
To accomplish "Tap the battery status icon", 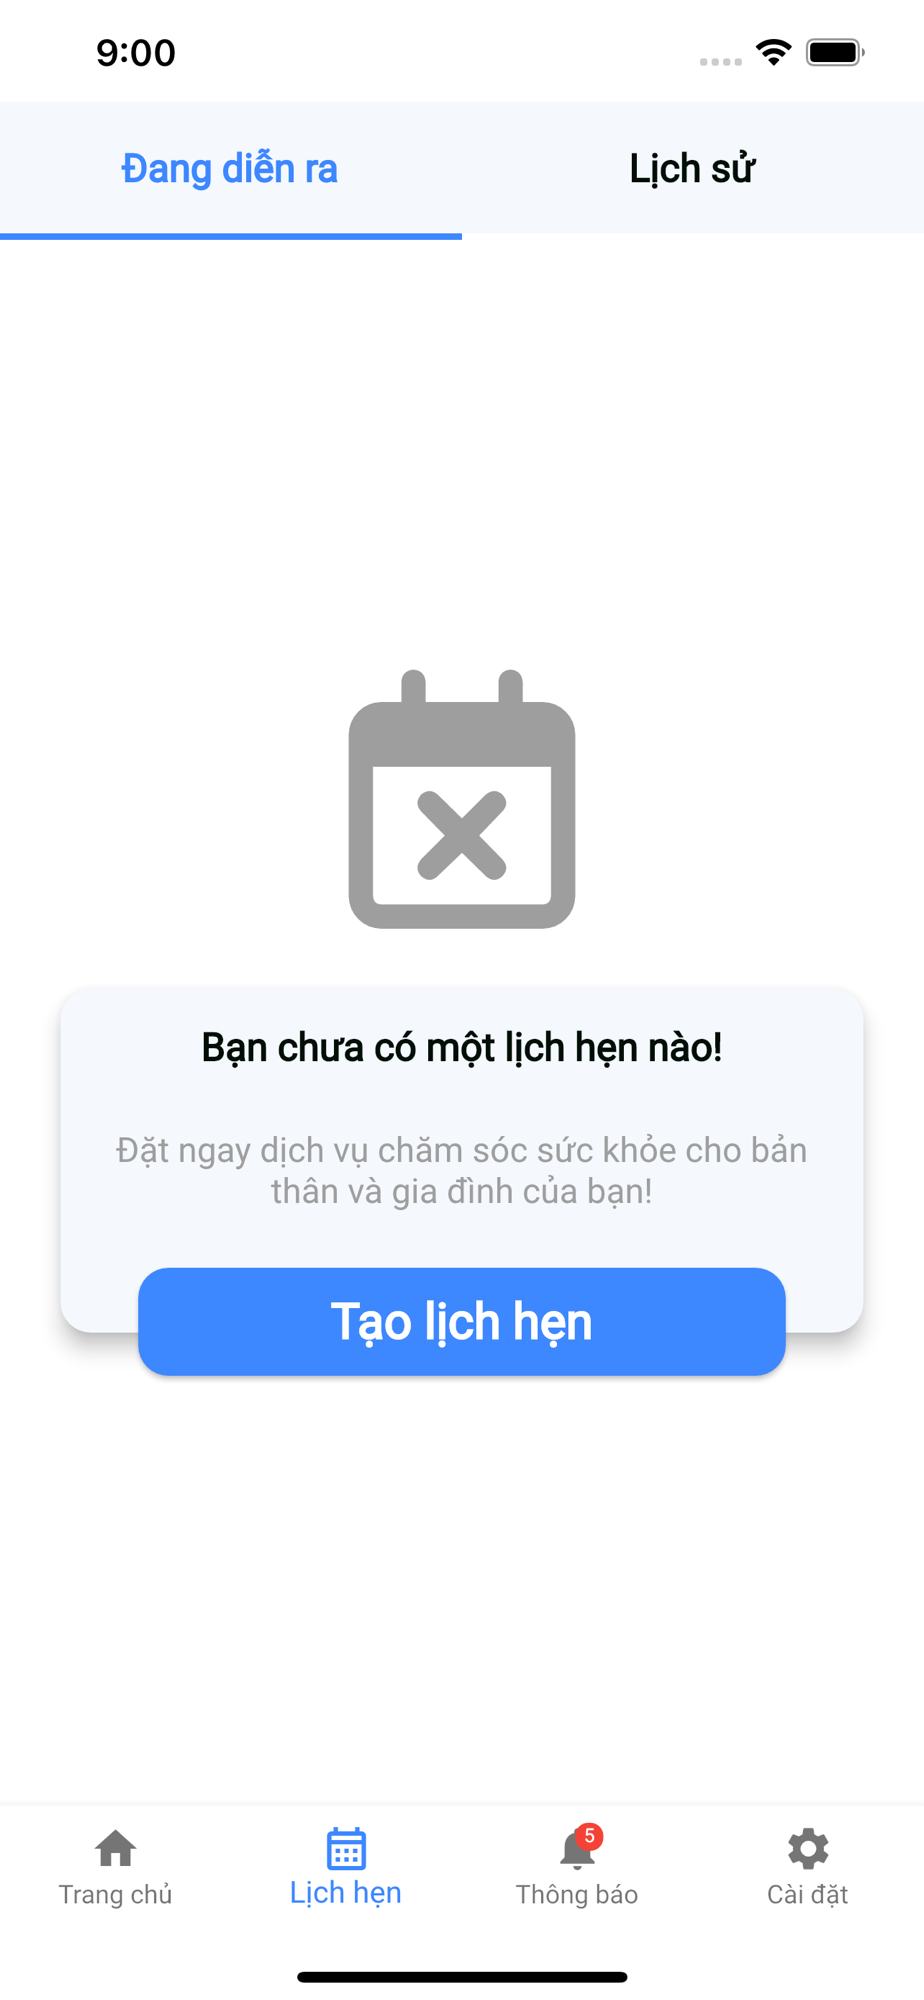I will coord(835,52).
